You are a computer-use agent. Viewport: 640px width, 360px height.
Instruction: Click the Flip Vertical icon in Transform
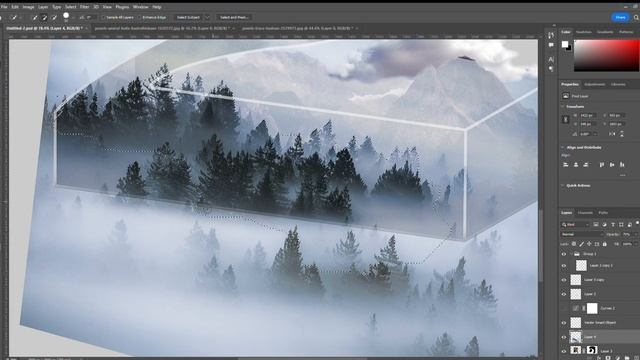tap(622, 134)
